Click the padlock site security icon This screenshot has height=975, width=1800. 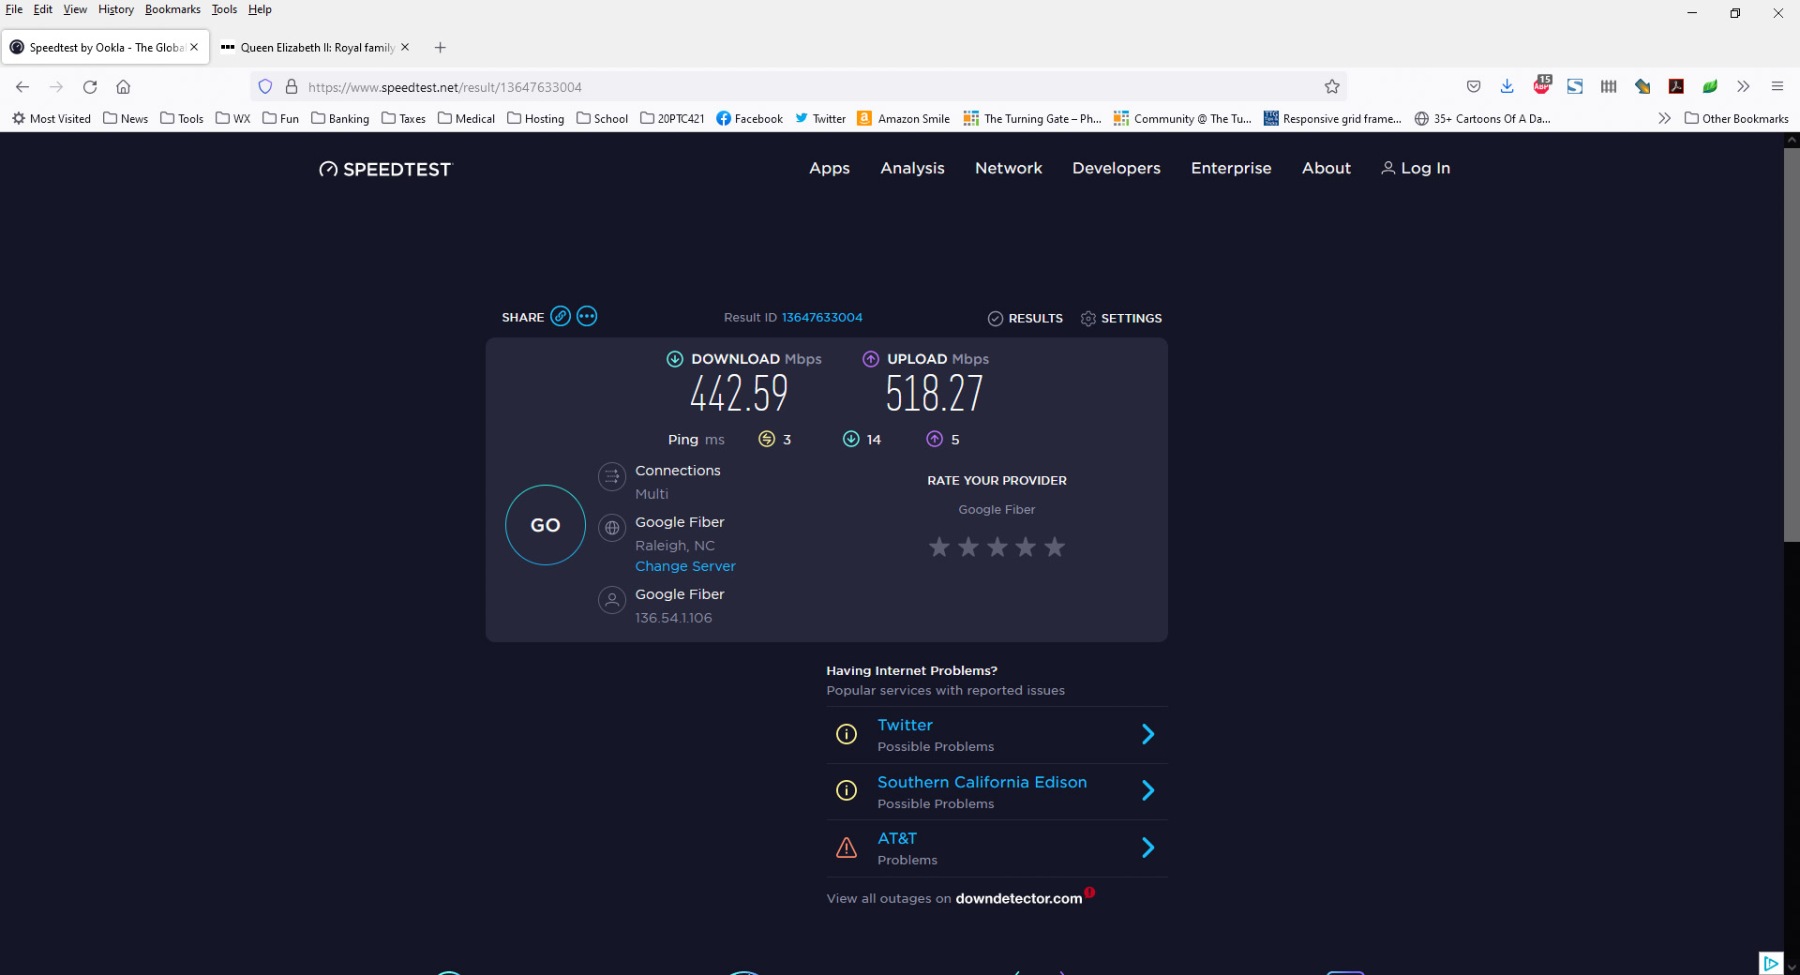(x=291, y=87)
